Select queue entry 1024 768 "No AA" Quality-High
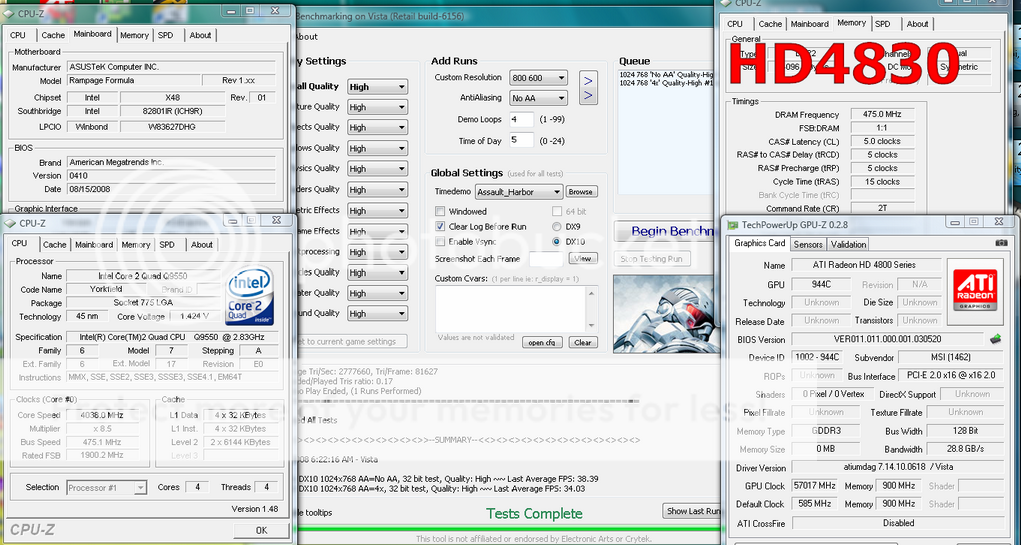The image size is (1021, 545). (666, 74)
